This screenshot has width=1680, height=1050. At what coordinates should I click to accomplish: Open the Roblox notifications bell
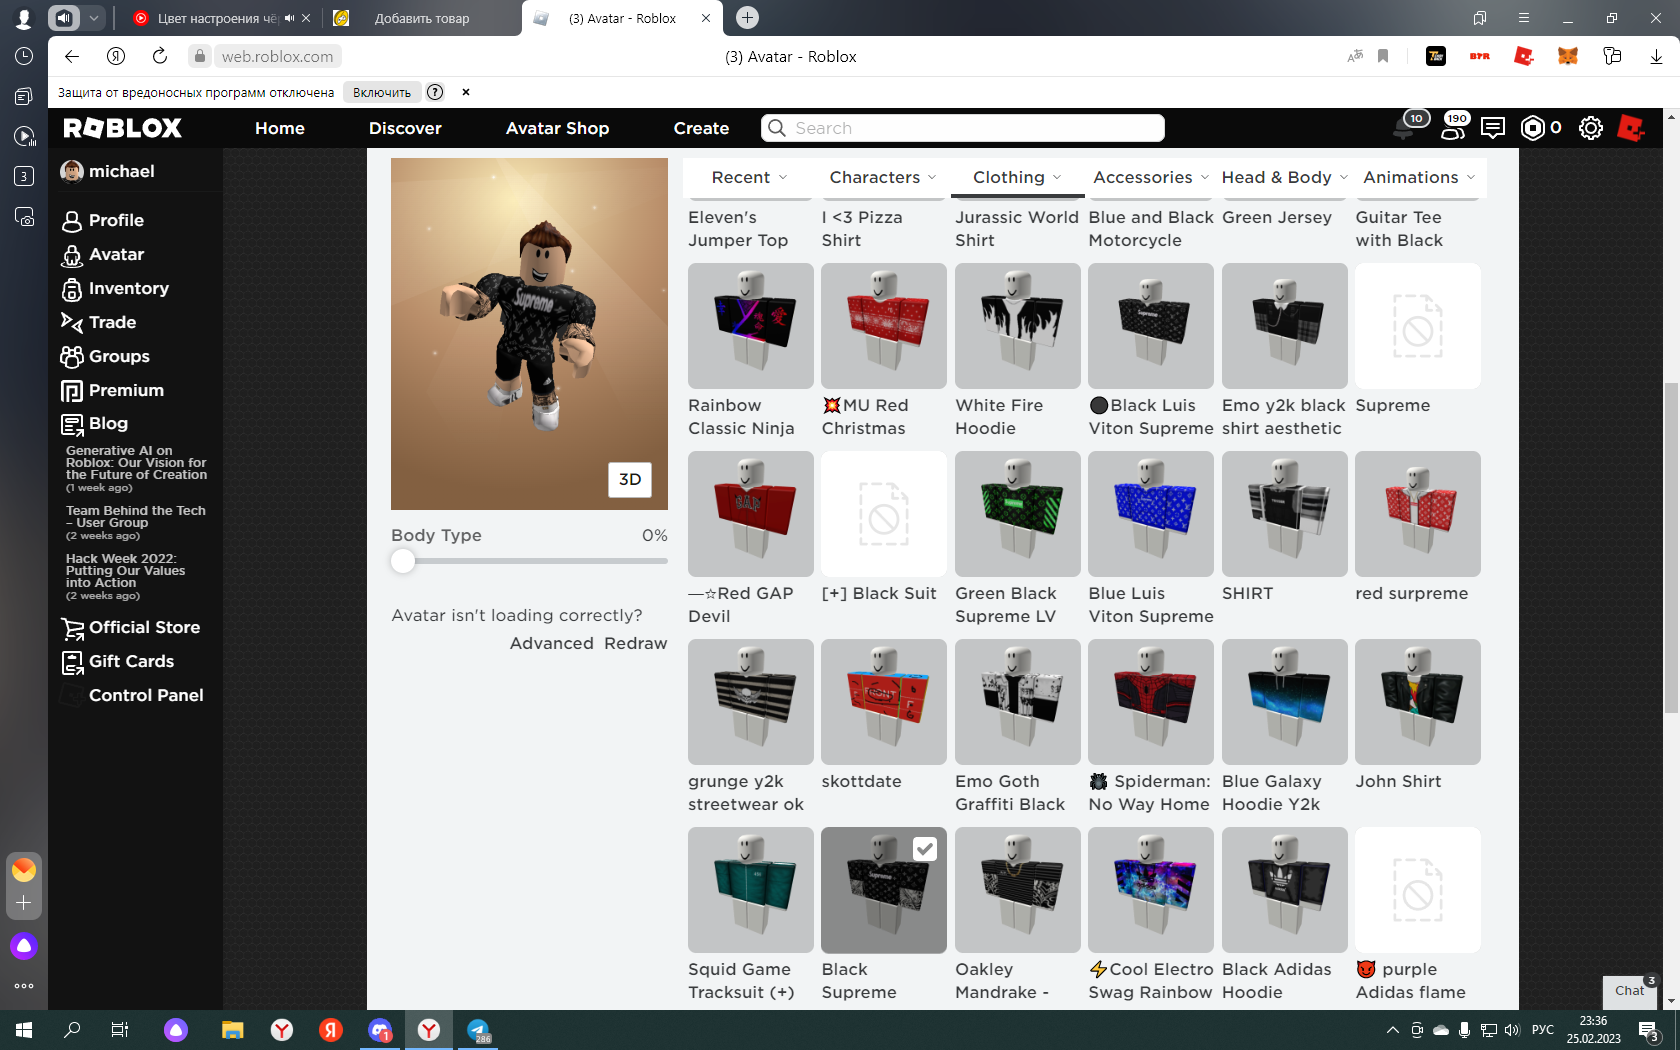pos(1405,128)
